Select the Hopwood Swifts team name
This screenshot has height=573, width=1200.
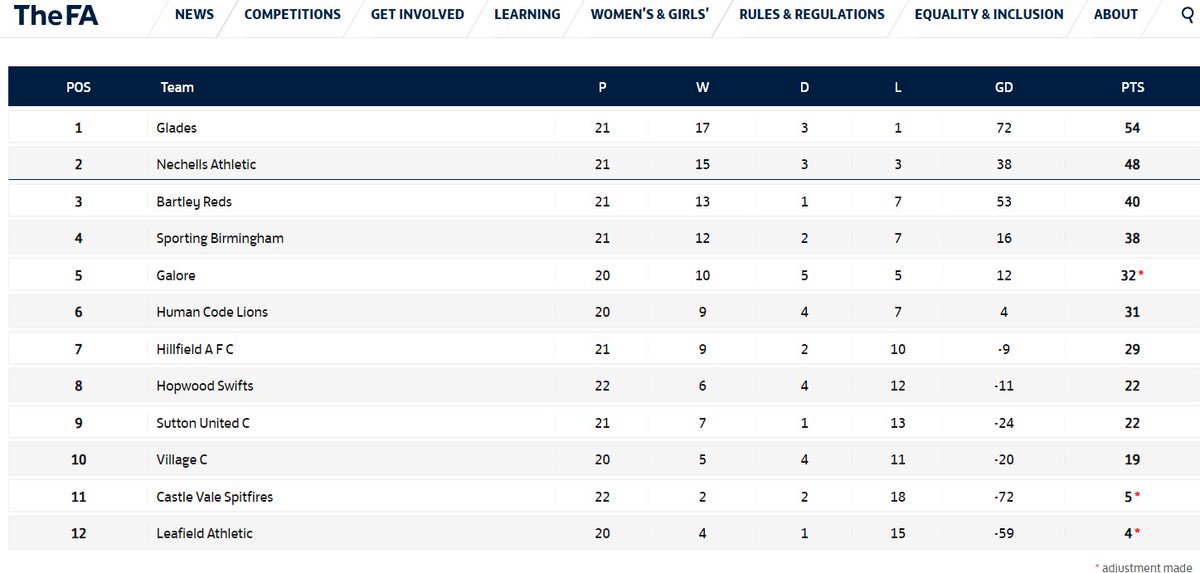(205, 386)
